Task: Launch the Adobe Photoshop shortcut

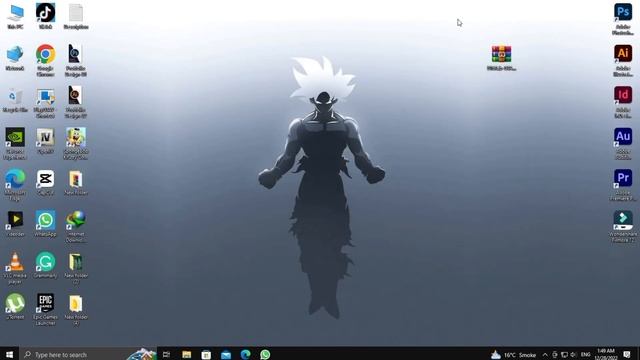Action: [x=623, y=19]
